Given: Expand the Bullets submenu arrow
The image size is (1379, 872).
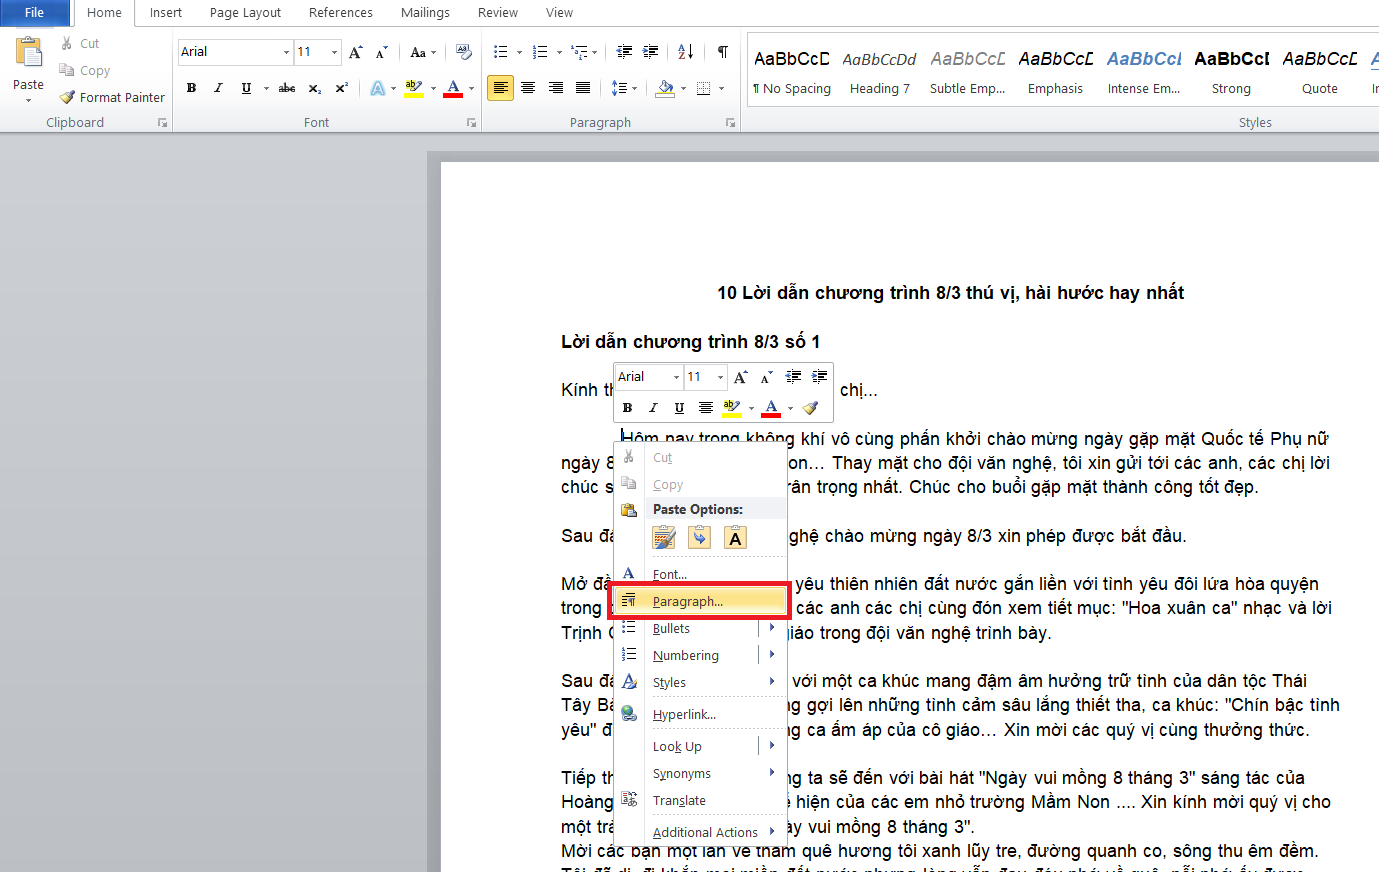Looking at the screenshot, I should (x=772, y=628).
